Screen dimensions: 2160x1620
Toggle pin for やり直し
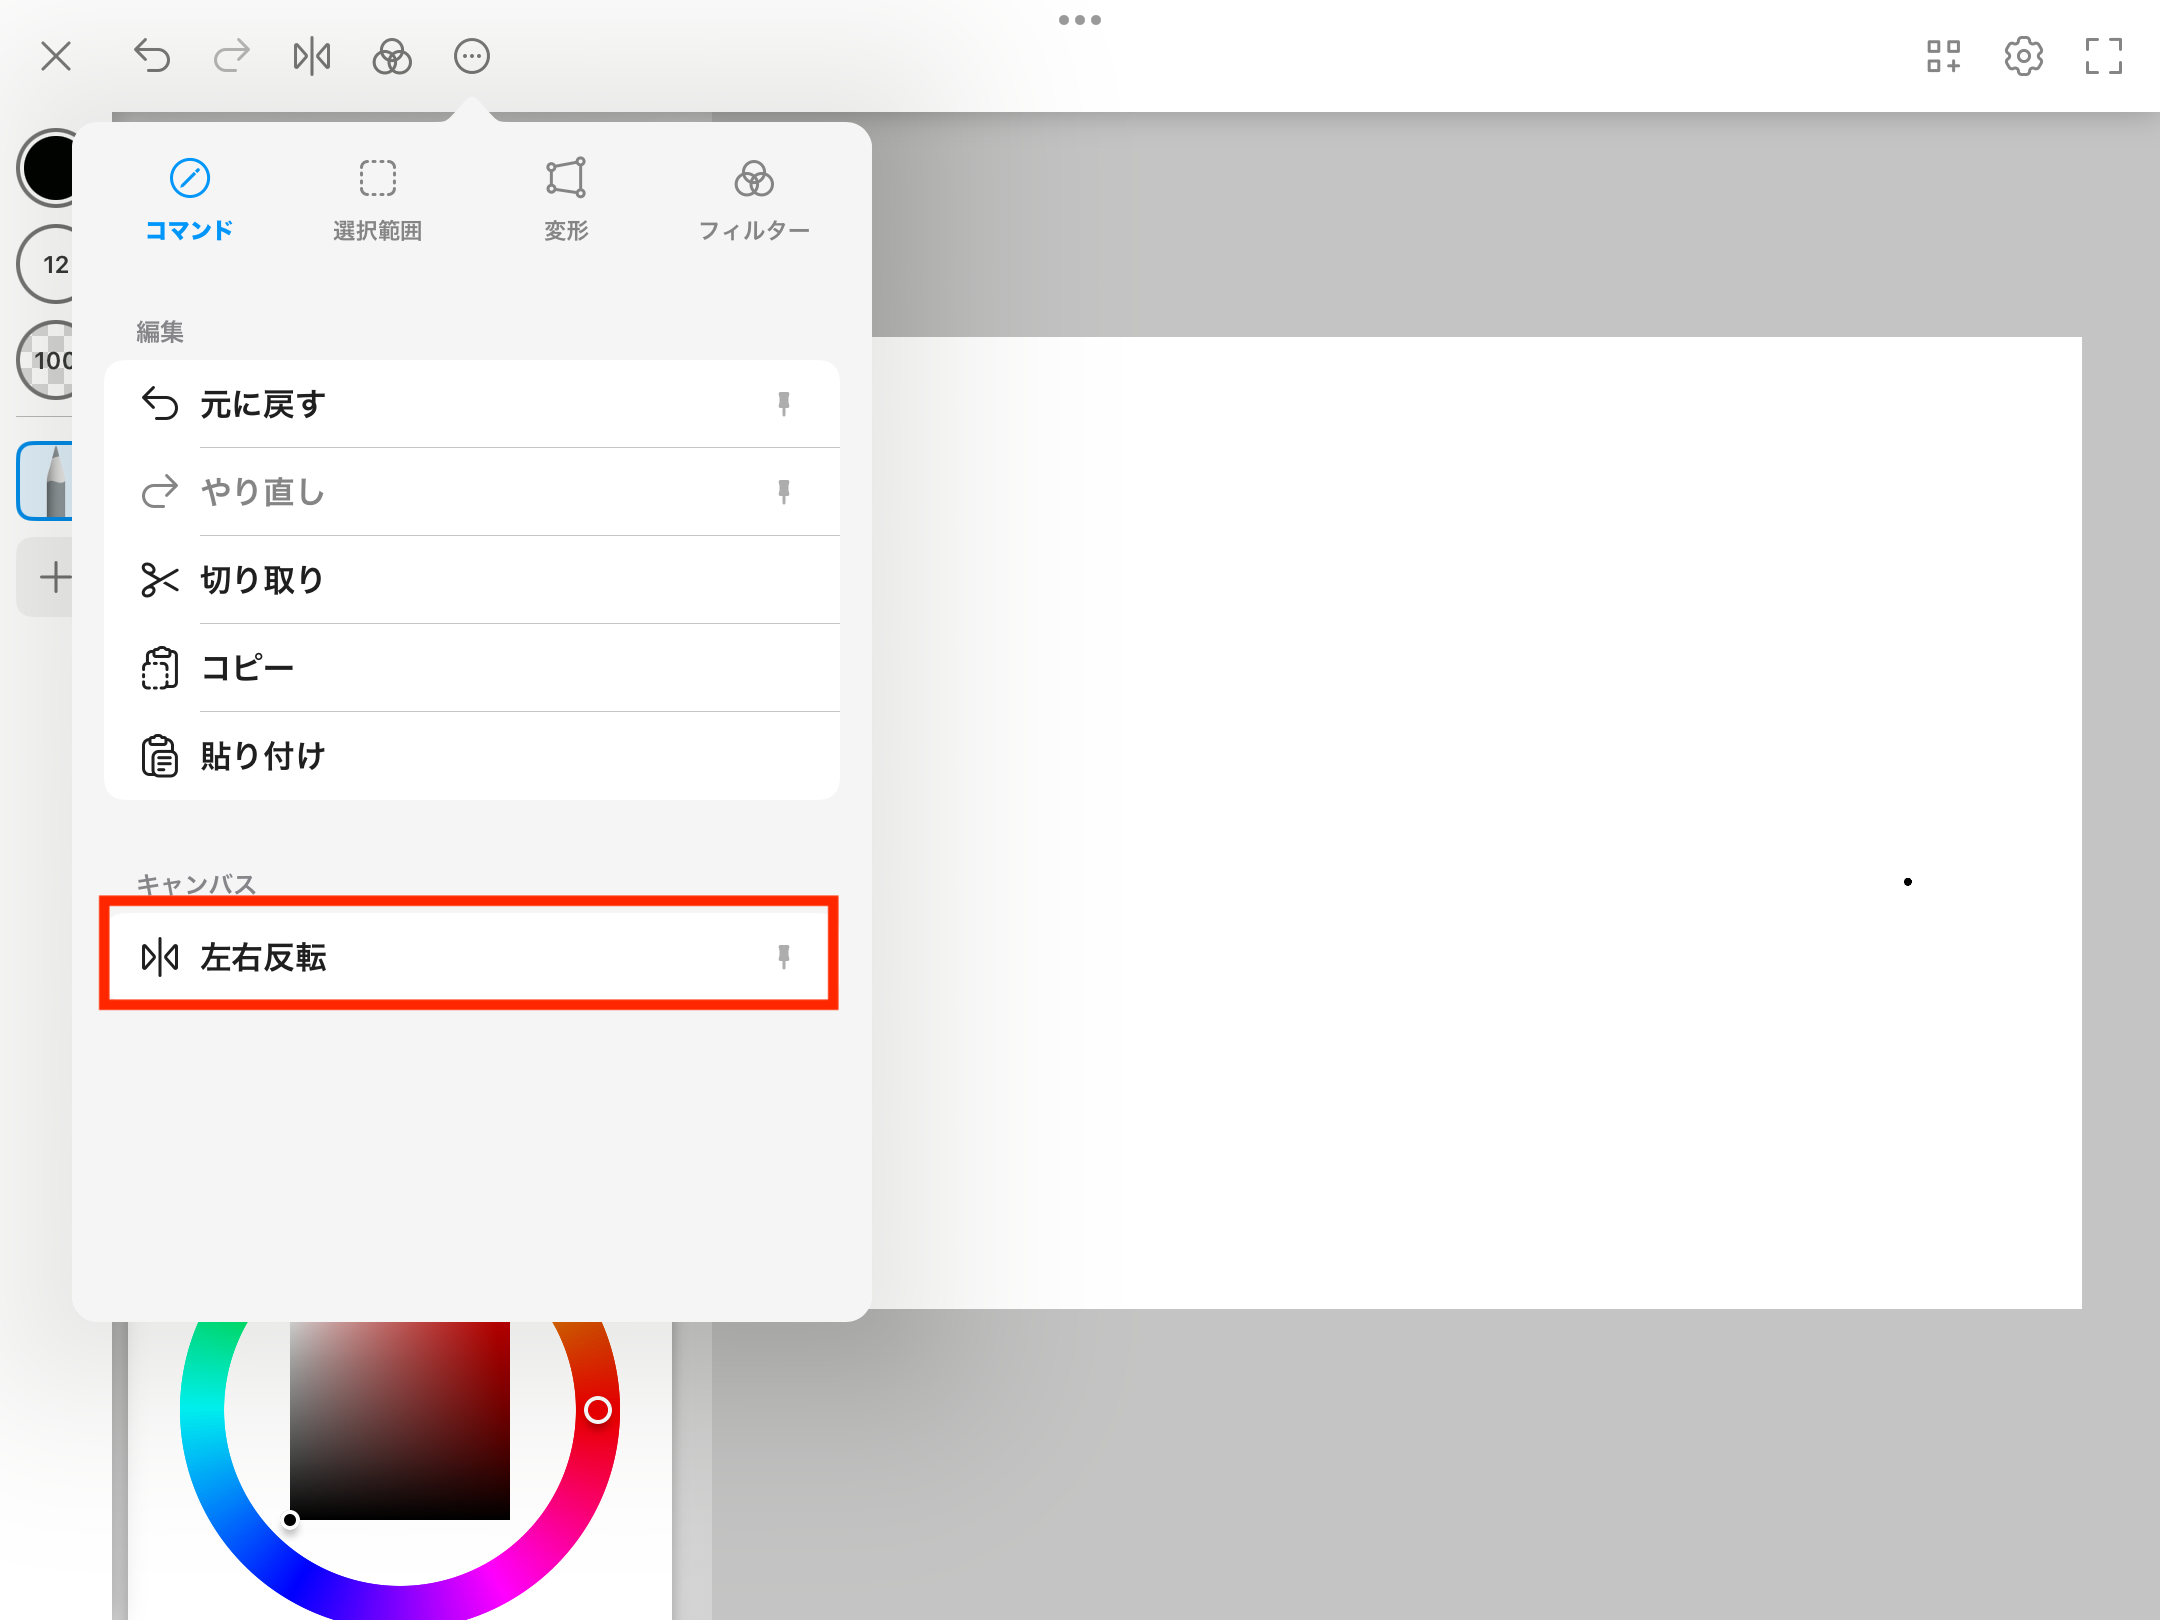coord(784,492)
